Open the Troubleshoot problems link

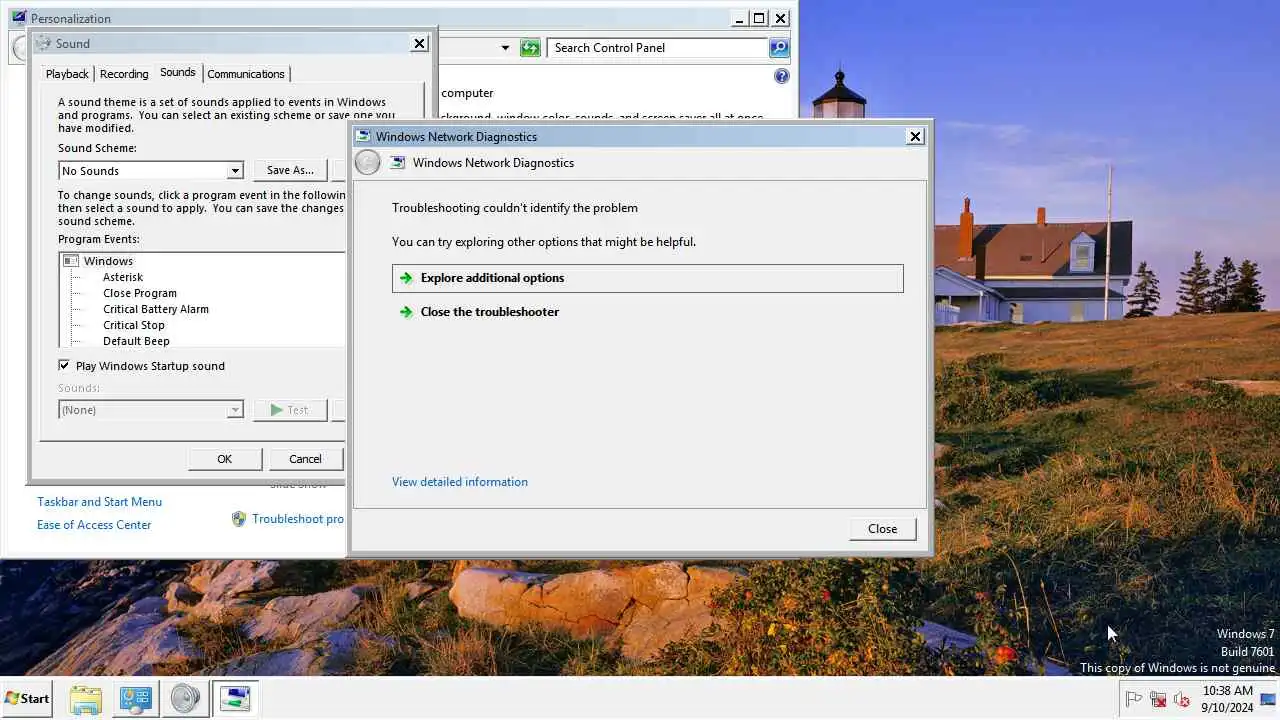click(298, 519)
